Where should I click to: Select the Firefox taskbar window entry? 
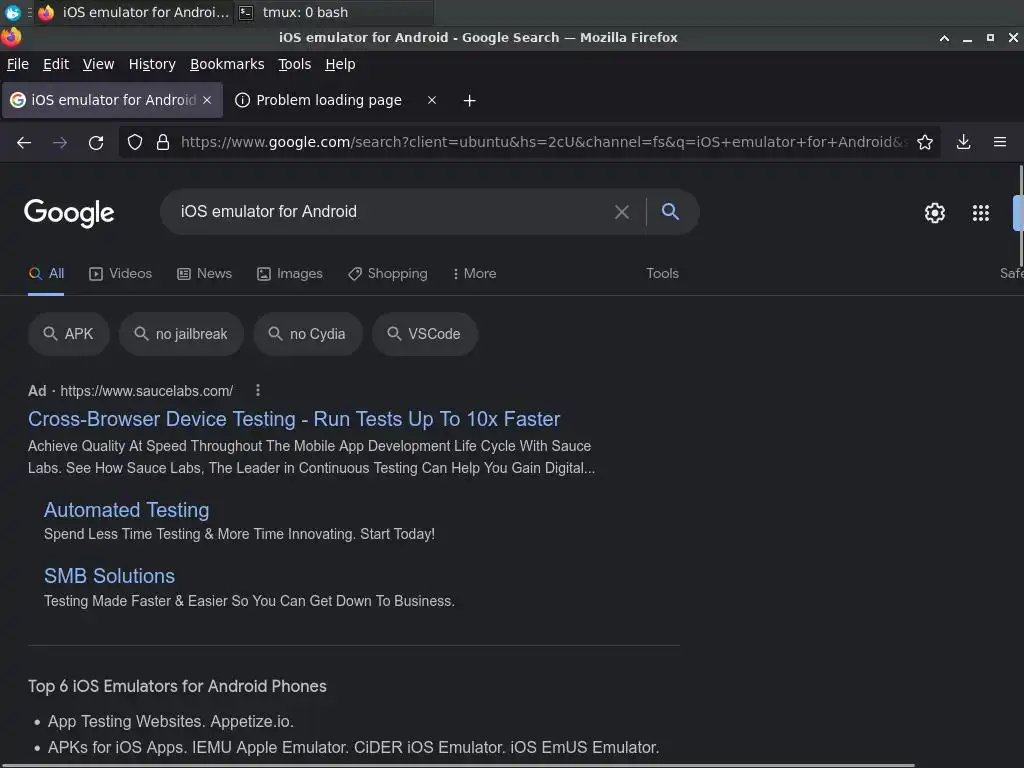(134, 12)
